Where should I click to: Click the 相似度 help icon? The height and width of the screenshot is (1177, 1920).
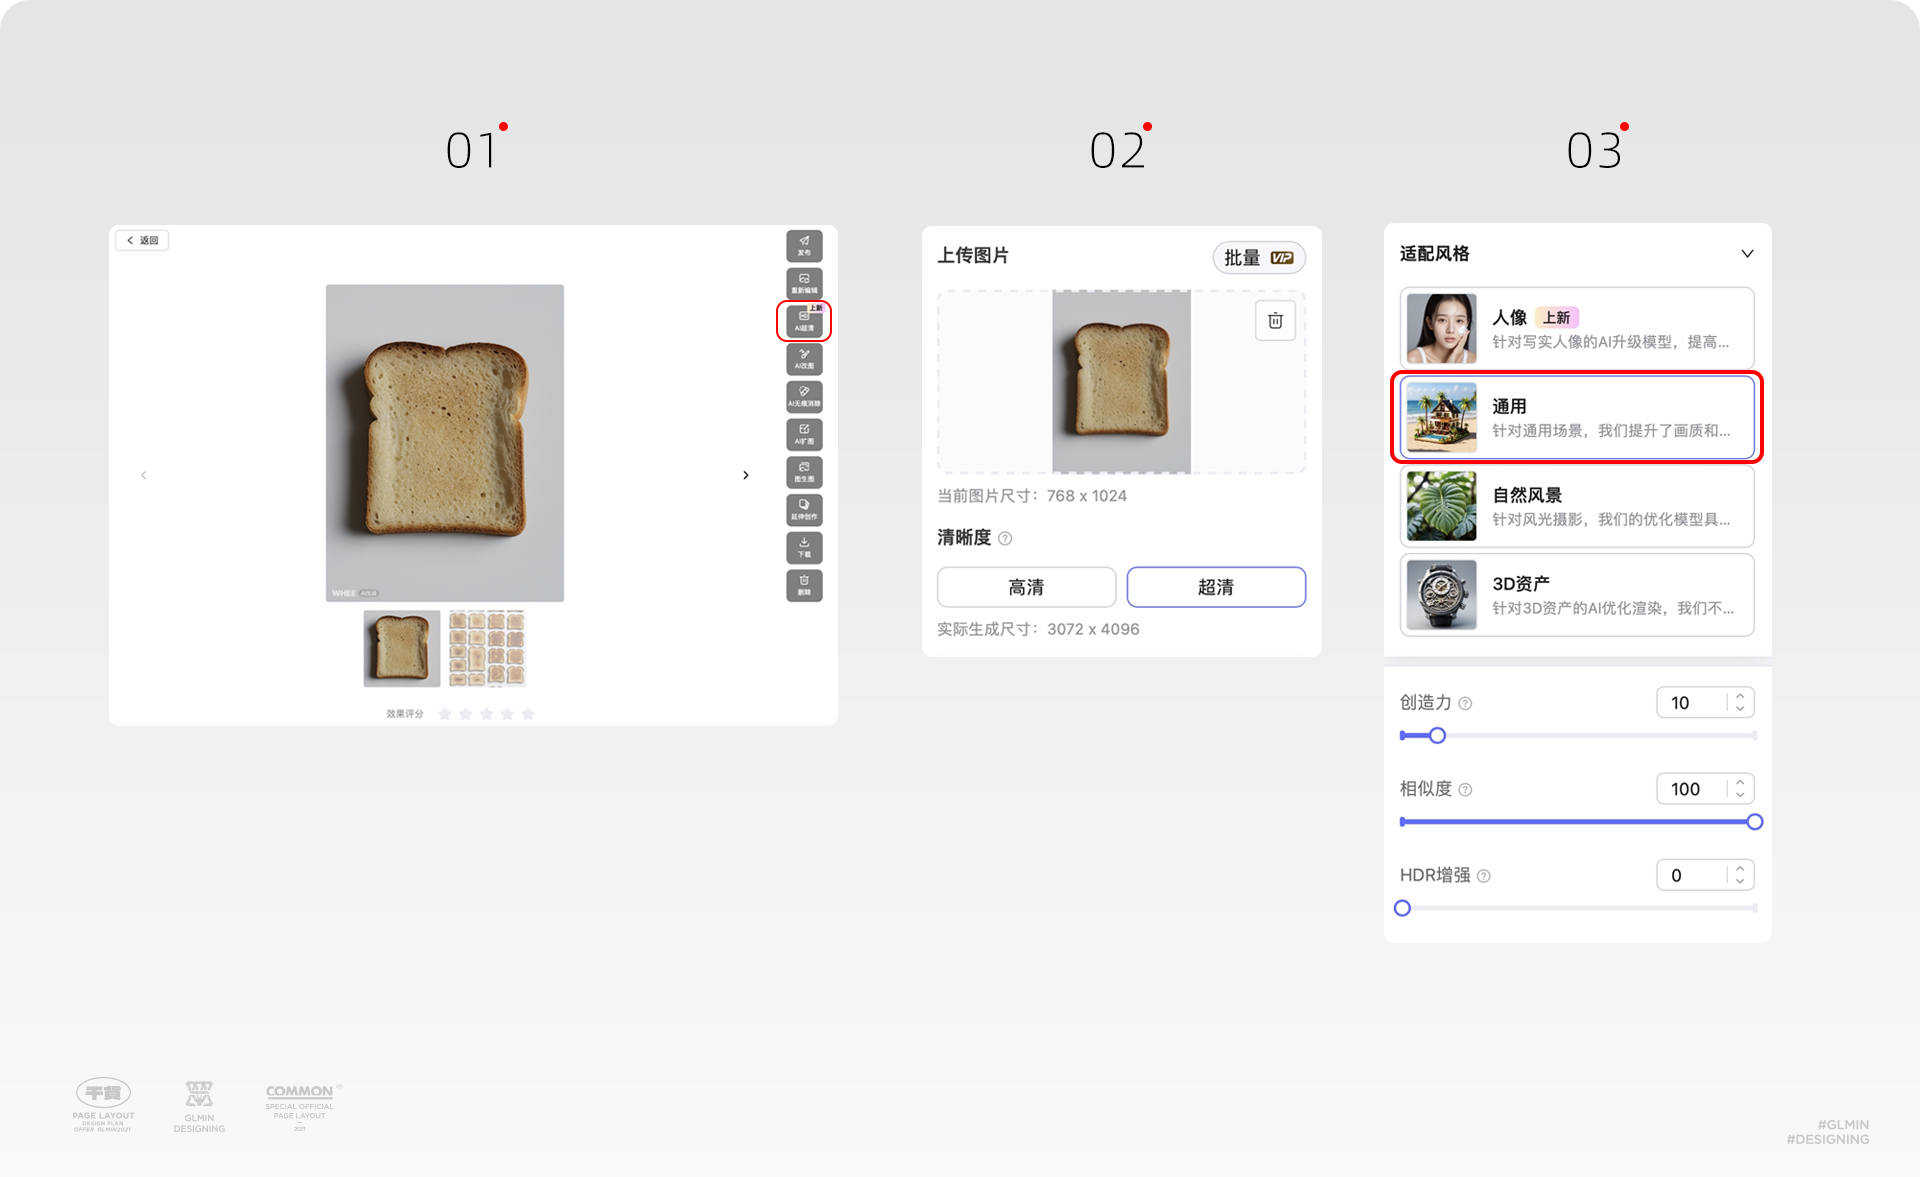point(1465,790)
